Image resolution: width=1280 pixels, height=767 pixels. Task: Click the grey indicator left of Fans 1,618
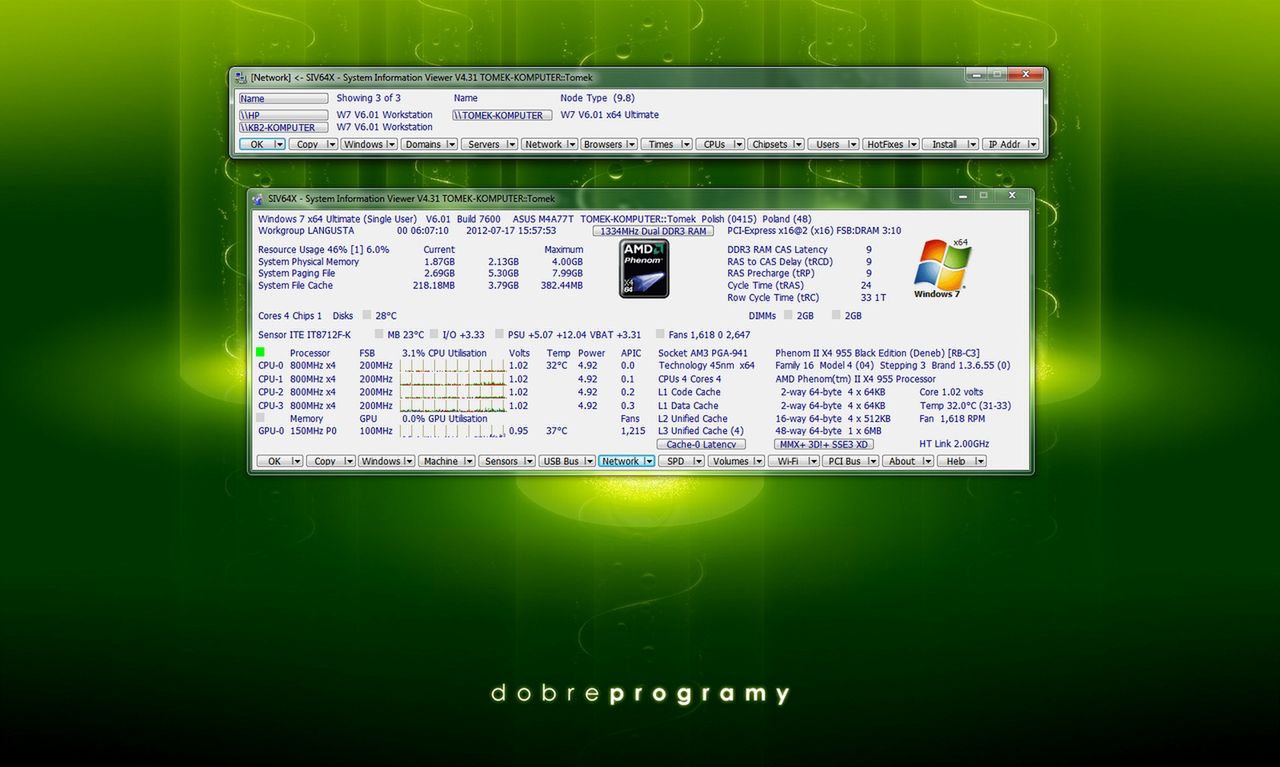coord(660,334)
